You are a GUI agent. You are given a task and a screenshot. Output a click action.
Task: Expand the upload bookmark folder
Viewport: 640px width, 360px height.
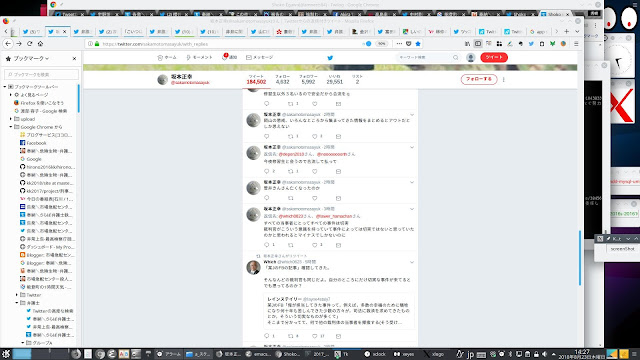coord(11,119)
